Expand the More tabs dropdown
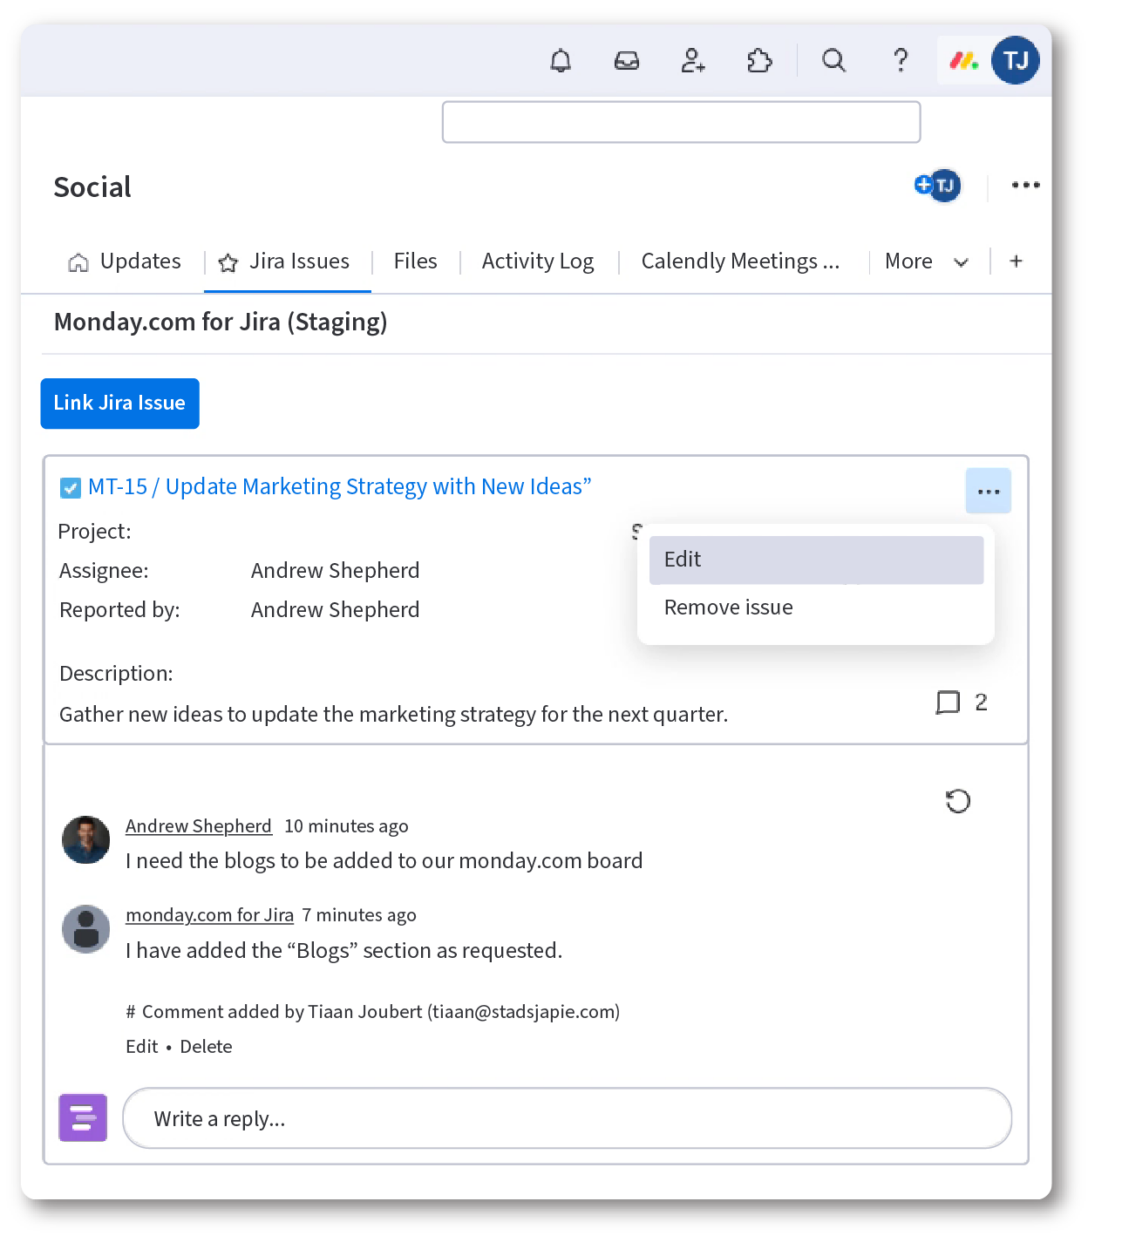 click(926, 262)
